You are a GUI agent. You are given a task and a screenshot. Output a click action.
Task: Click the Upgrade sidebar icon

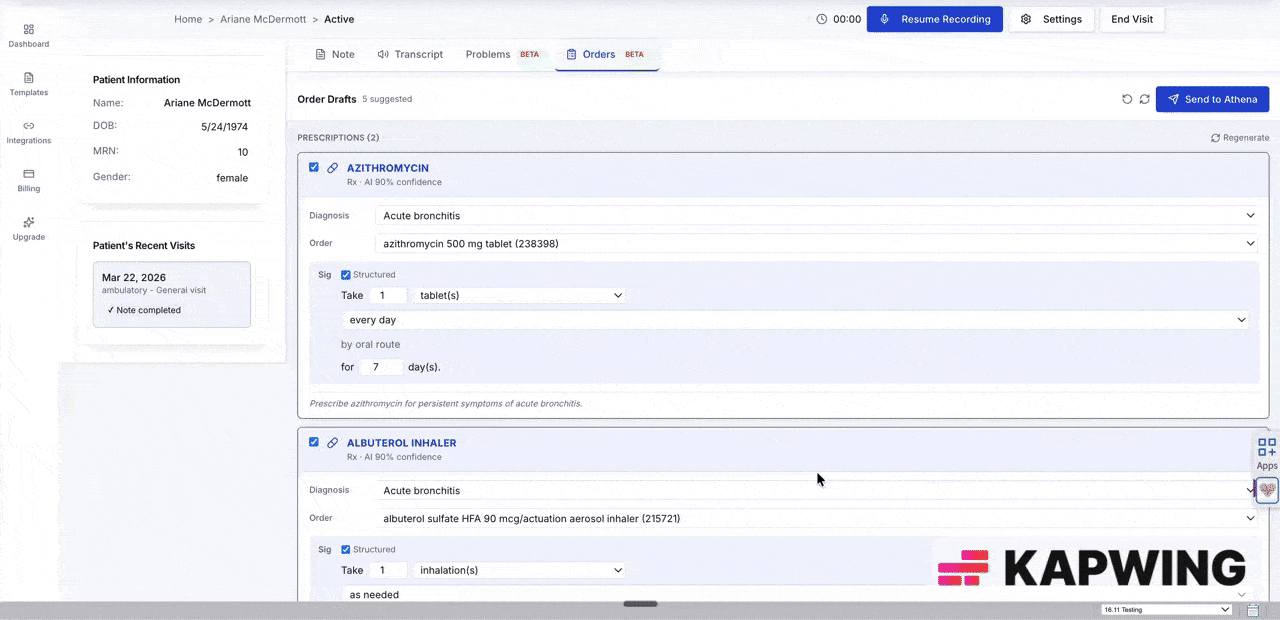28,228
